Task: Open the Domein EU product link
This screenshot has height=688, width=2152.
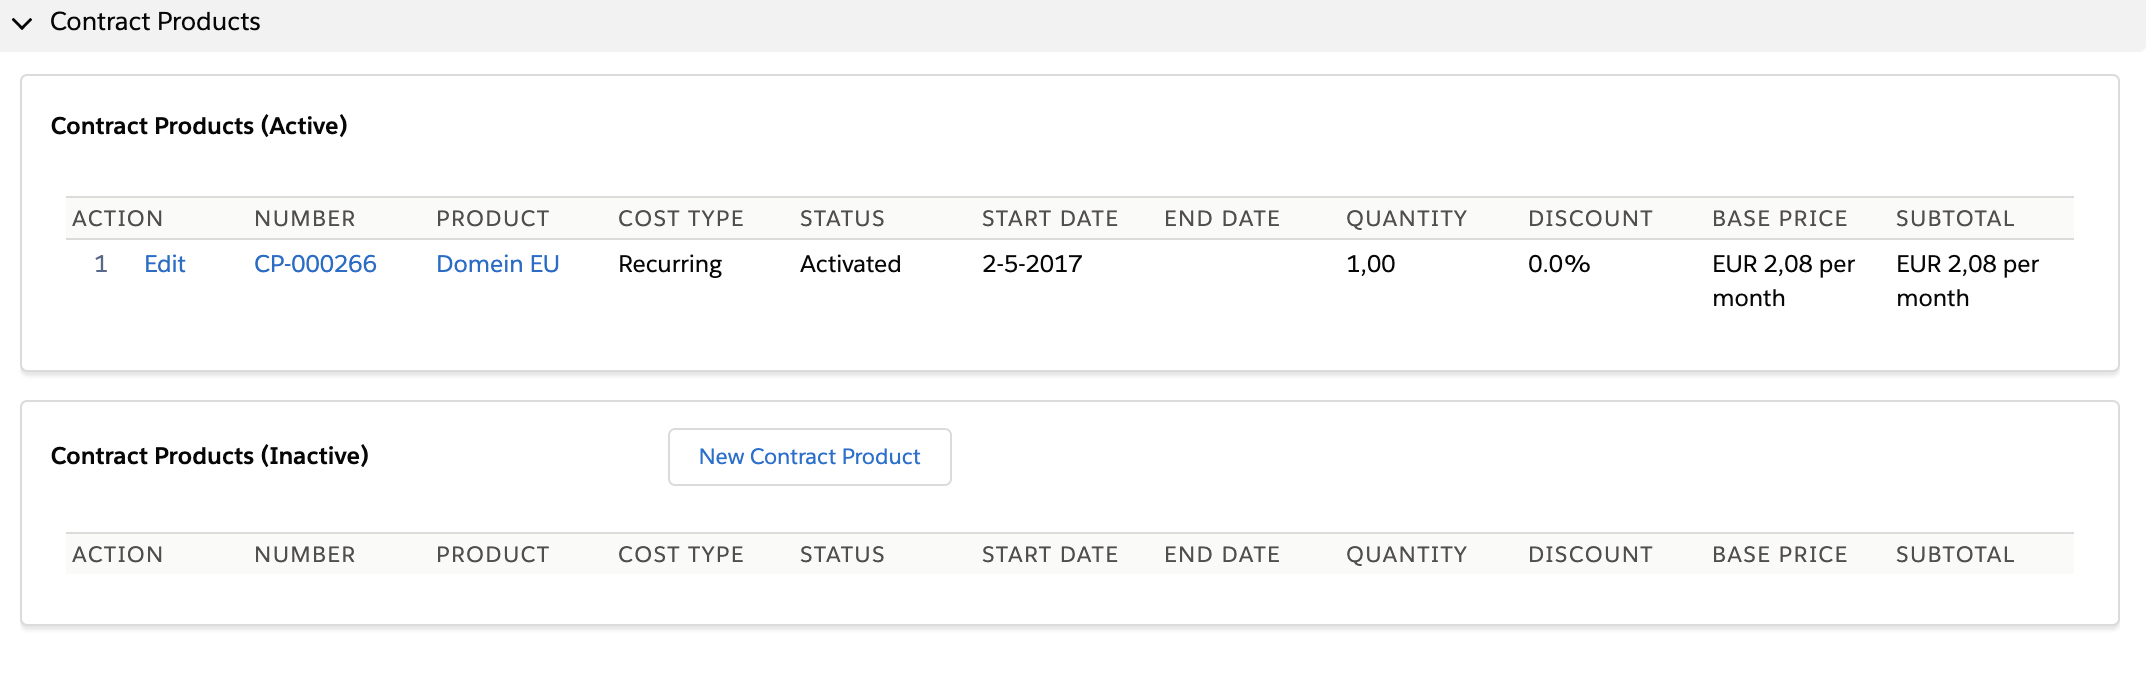Action: [x=497, y=264]
